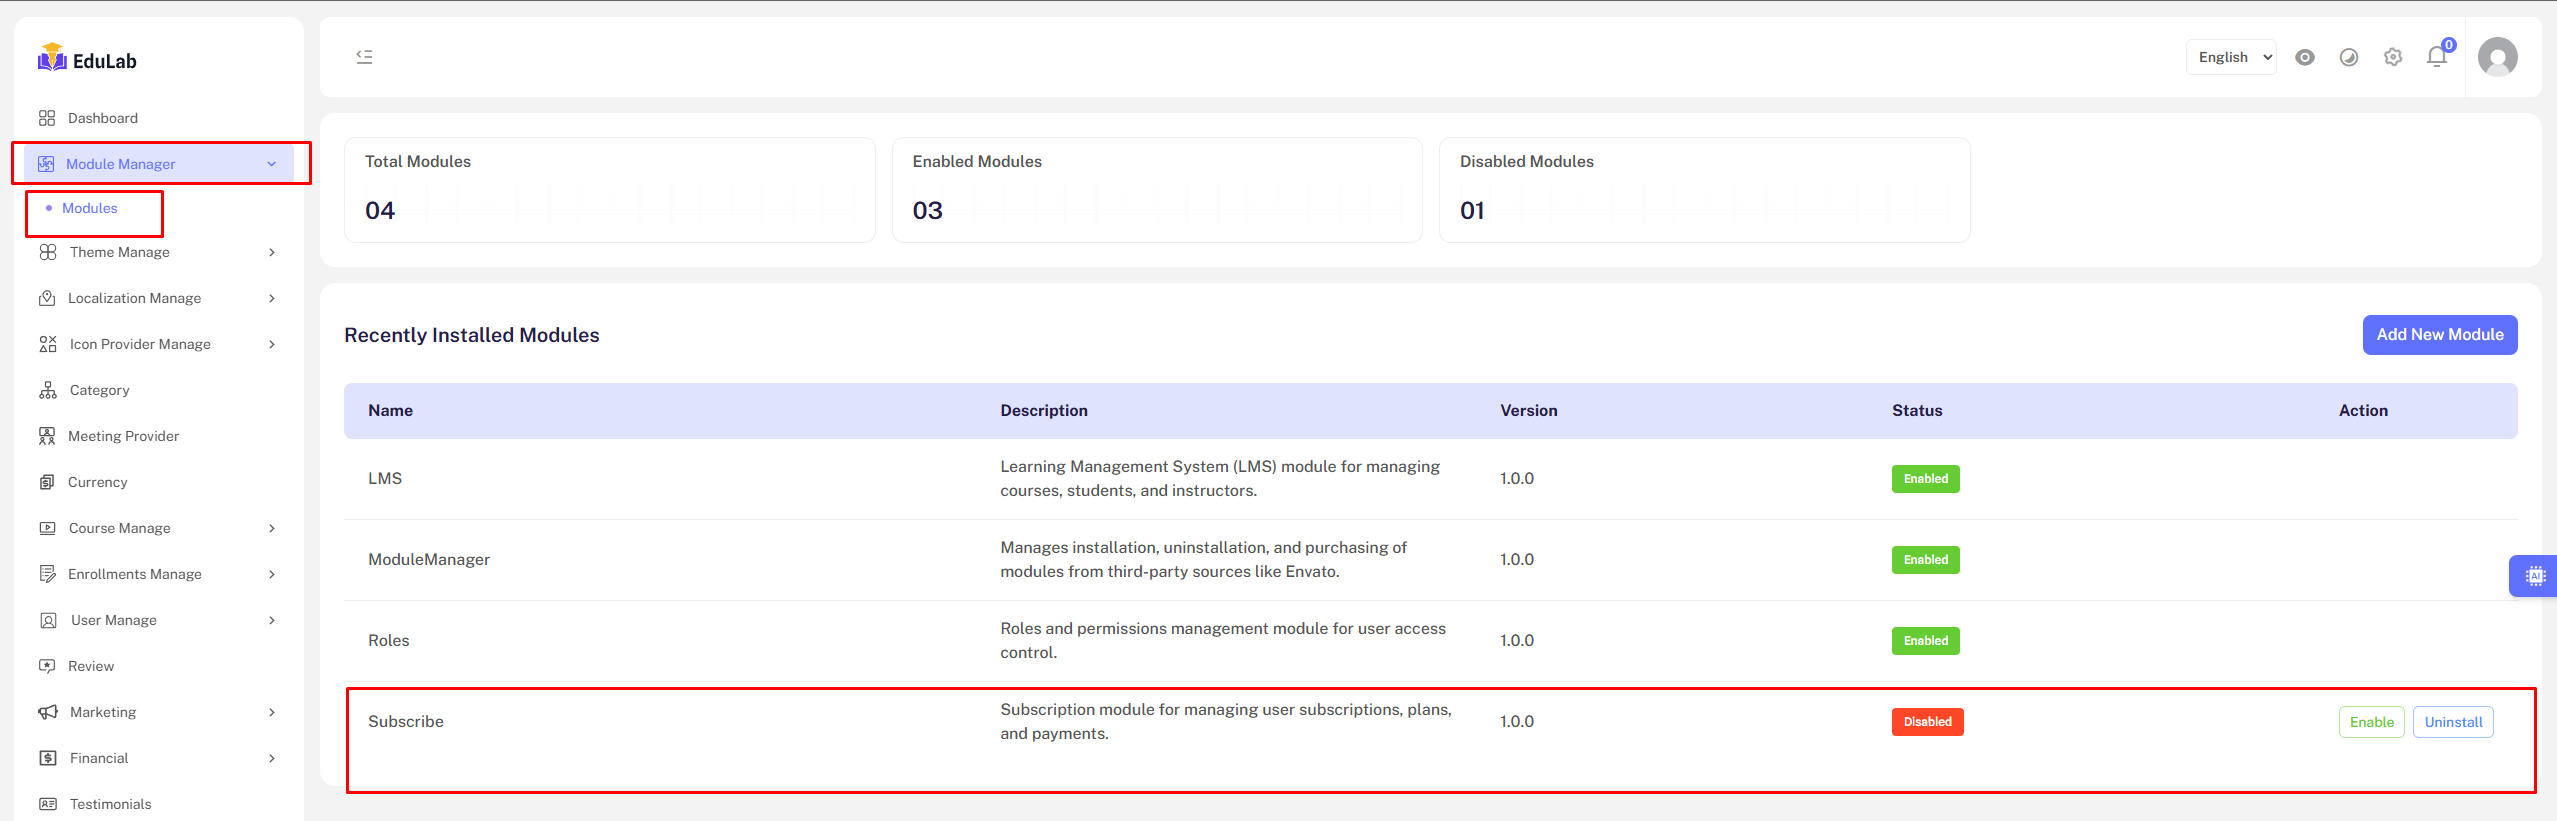Open the floating AI chip widget
This screenshot has height=821, width=2557.
point(2535,576)
